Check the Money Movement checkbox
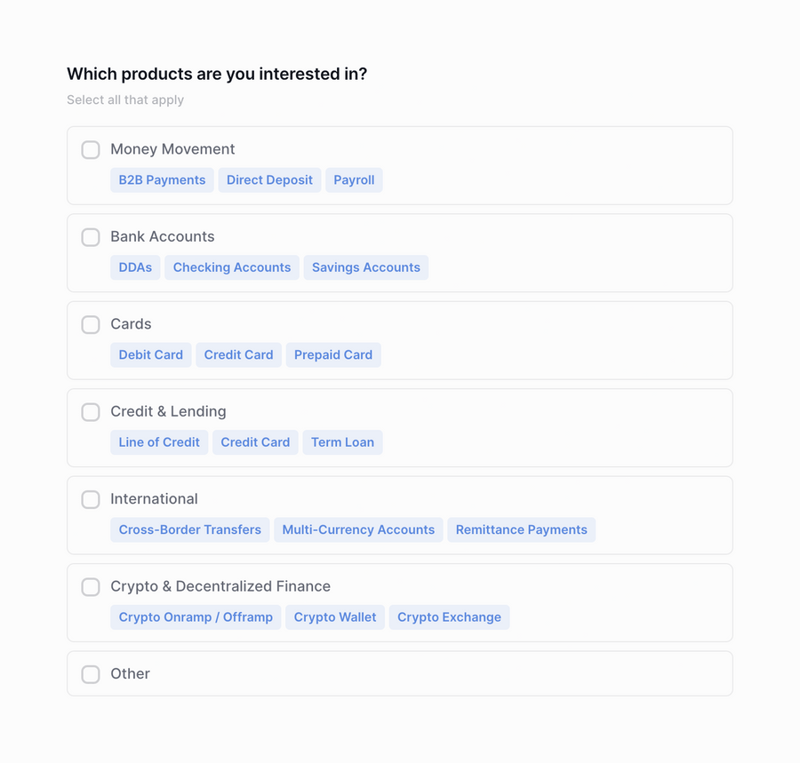Viewport: 800px width, 763px height. [x=90, y=149]
